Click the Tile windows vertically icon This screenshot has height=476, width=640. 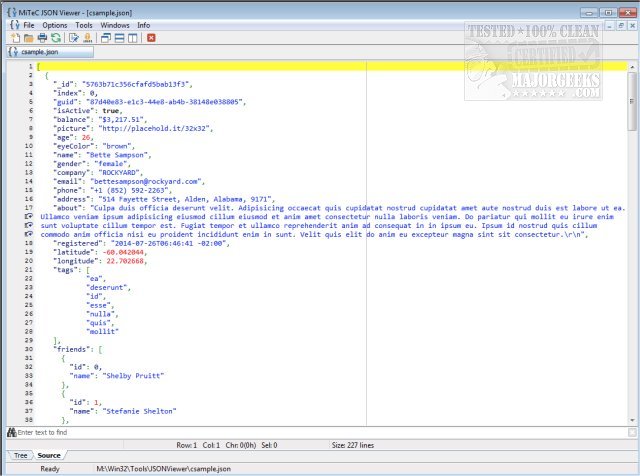click(132, 37)
